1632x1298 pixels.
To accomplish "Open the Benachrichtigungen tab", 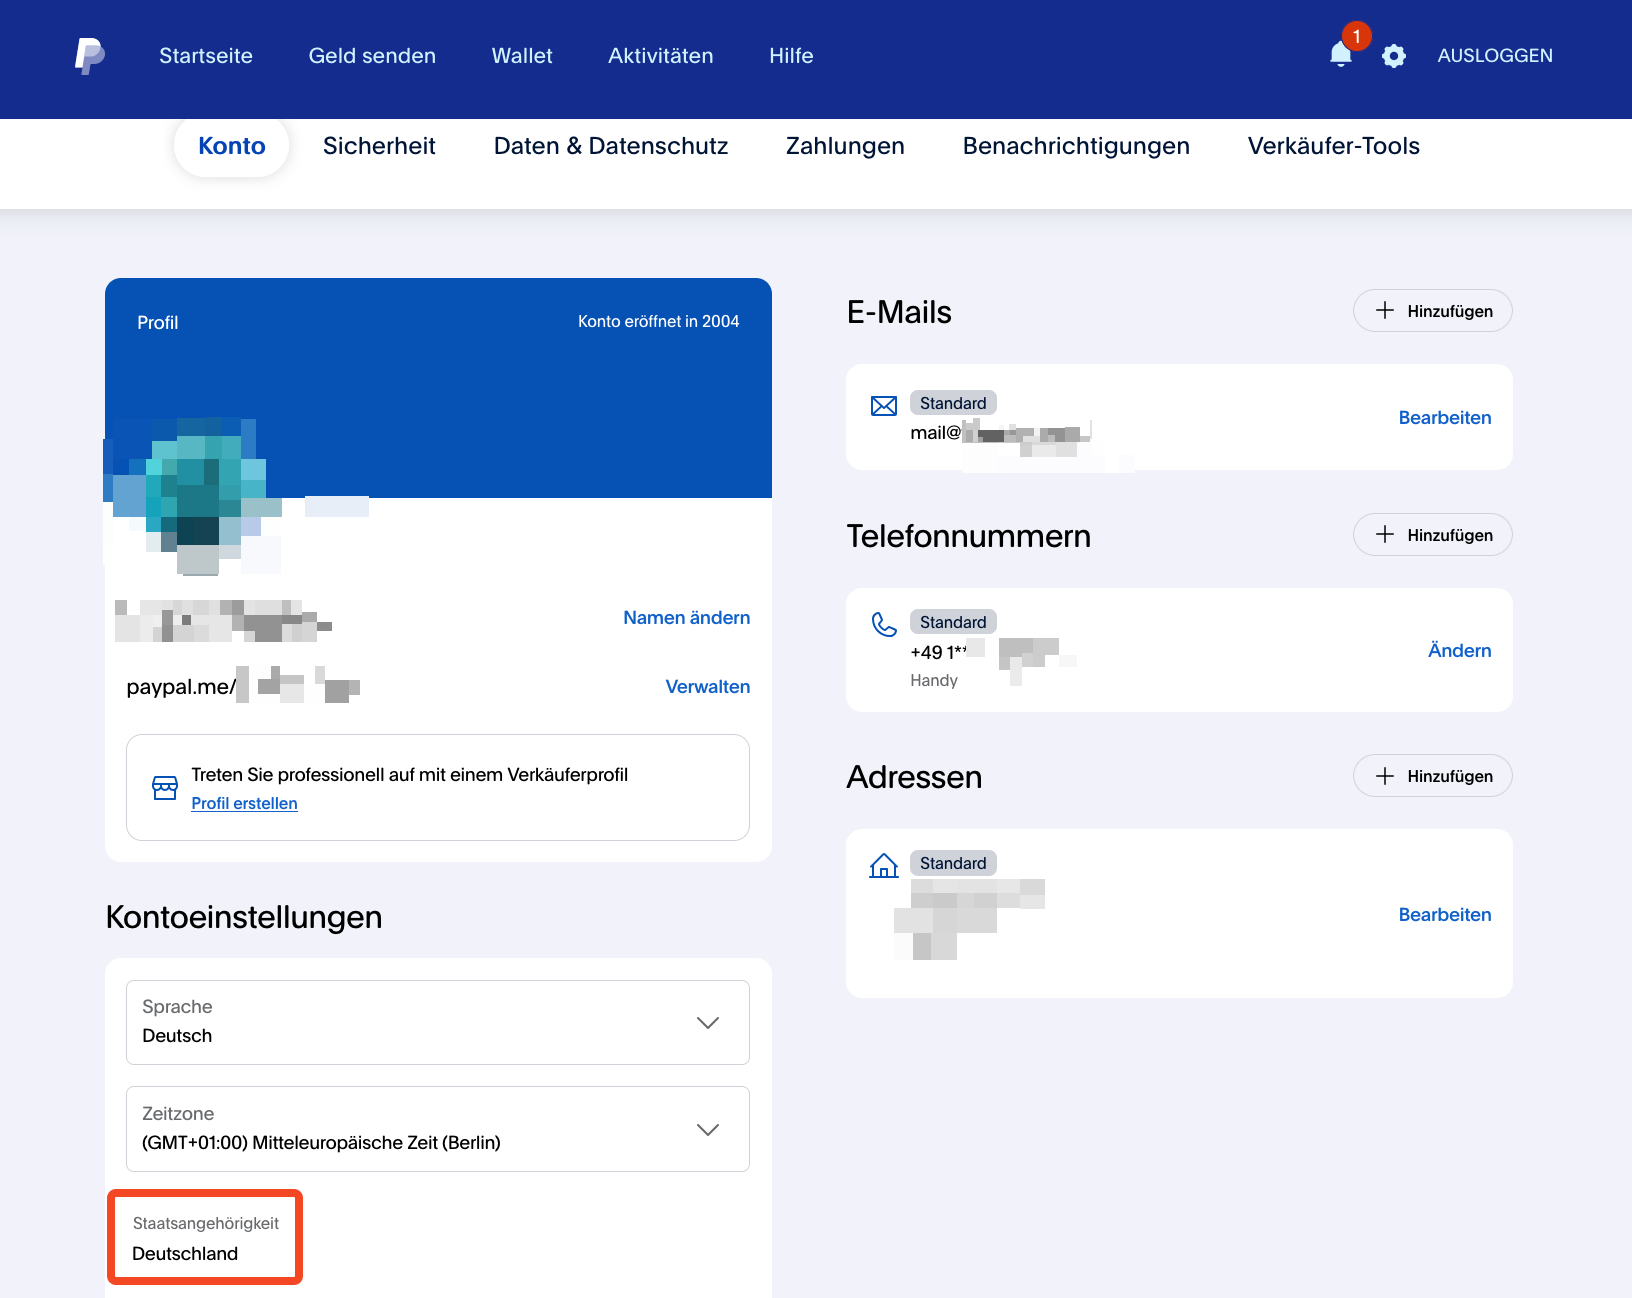I will click(x=1076, y=146).
